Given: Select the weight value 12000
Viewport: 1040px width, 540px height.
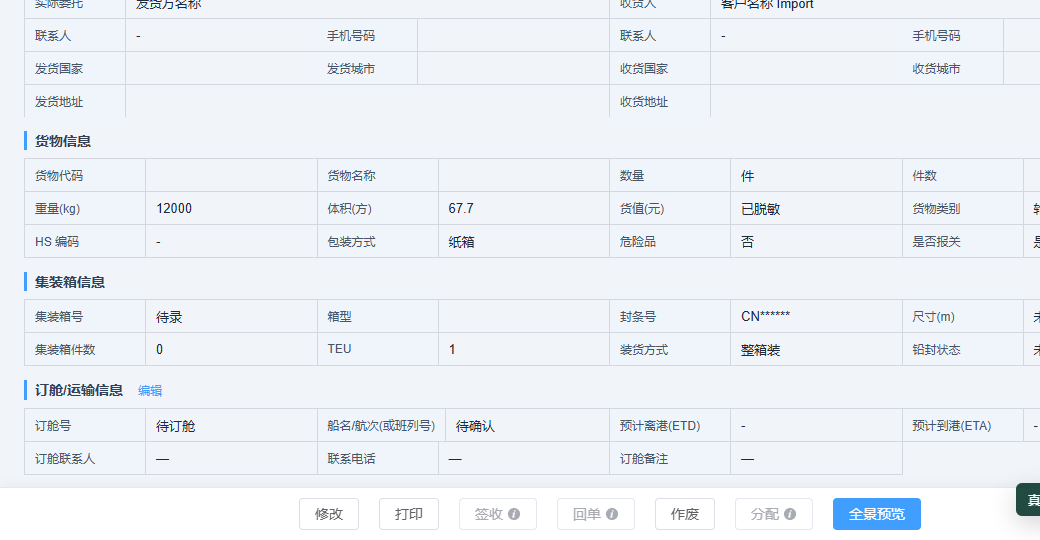Looking at the screenshot, I should [174, 208].
